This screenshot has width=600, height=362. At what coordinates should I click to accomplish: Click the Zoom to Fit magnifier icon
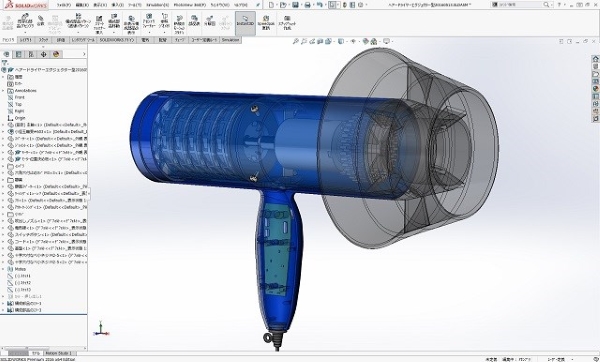[295, 41]
